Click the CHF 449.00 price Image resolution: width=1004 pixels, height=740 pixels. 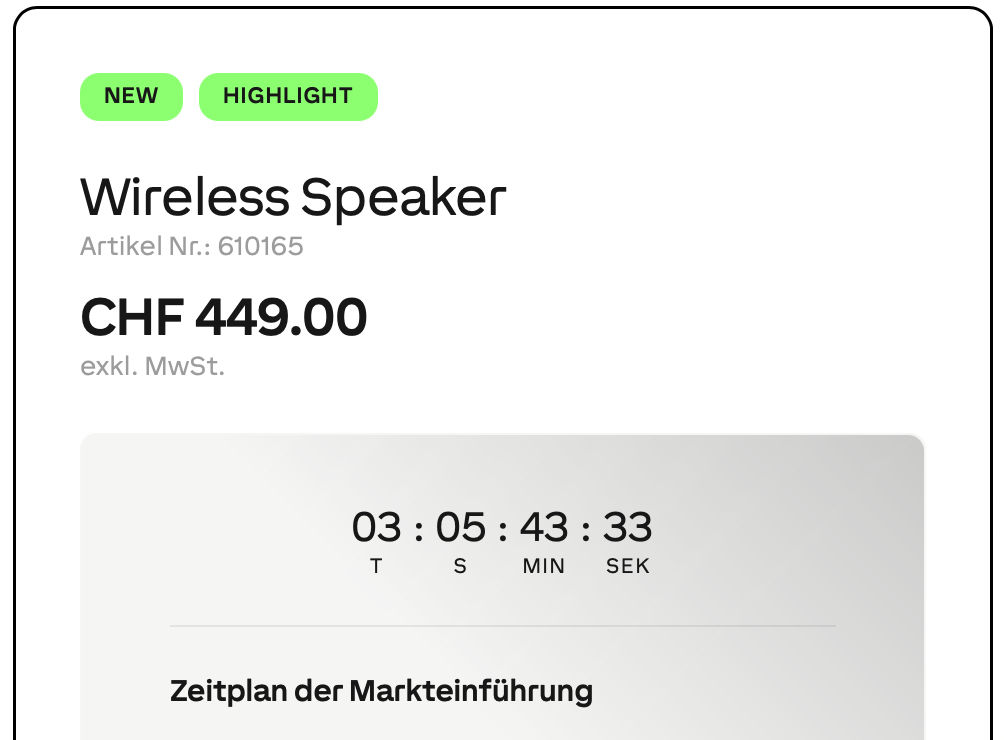coord(224,316)
